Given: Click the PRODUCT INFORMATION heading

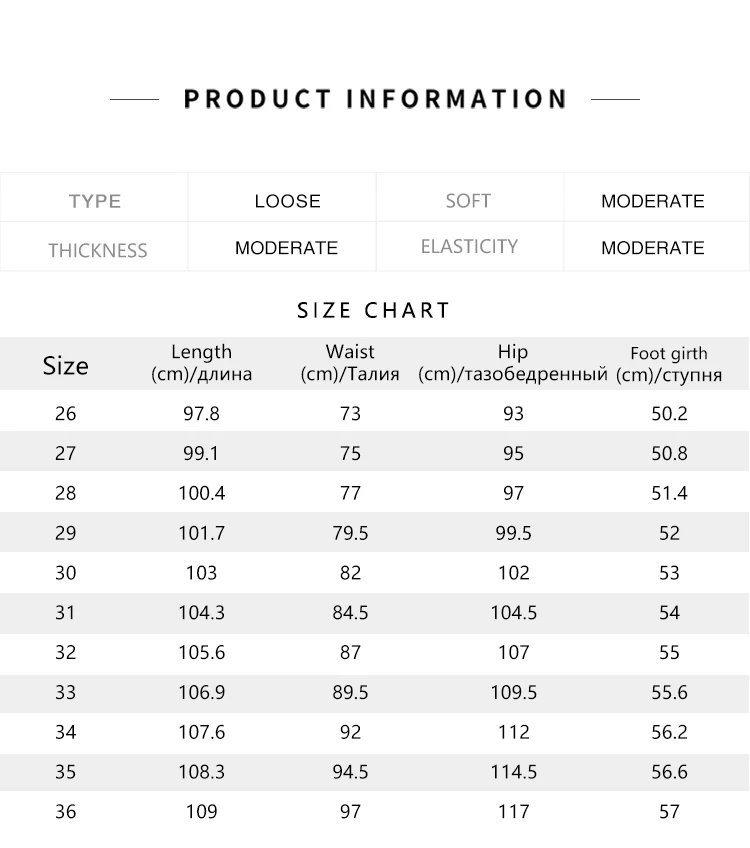Looking at the screenshot, I should pyautogui.click(x=375, y=100).
